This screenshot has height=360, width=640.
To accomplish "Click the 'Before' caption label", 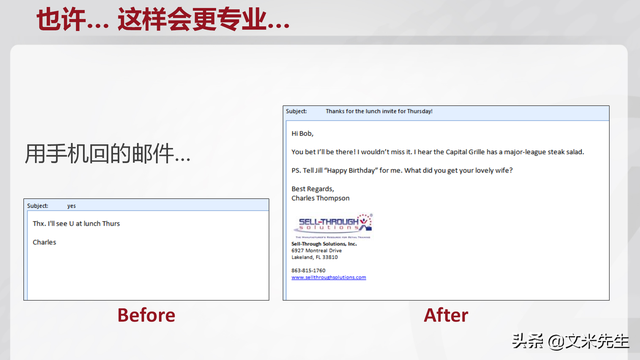I will coord(147,315).
